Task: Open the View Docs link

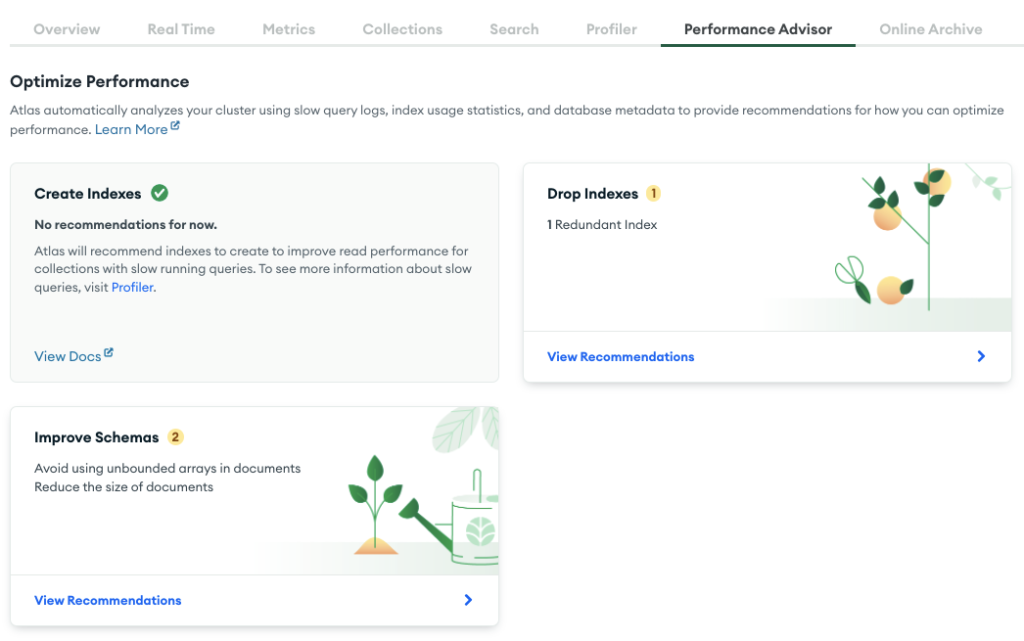Action: click(x=67, y=356)
